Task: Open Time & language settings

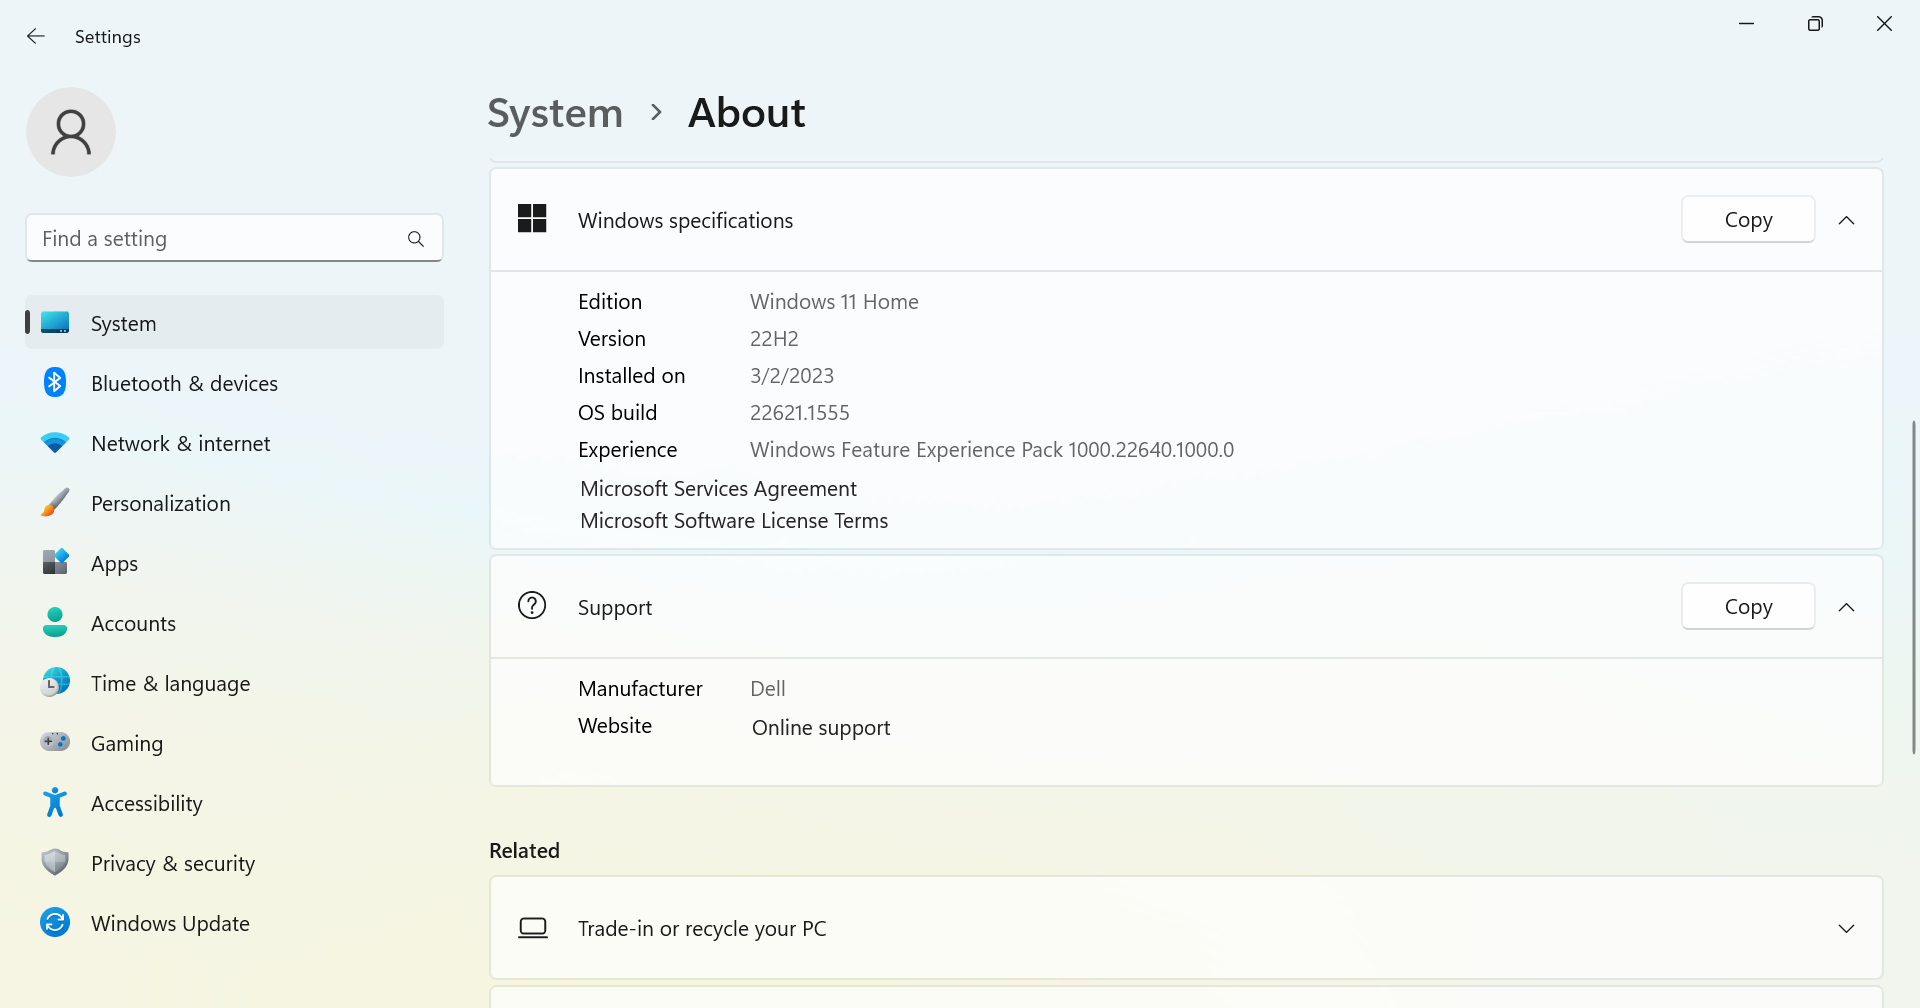Action: [234, 683]
